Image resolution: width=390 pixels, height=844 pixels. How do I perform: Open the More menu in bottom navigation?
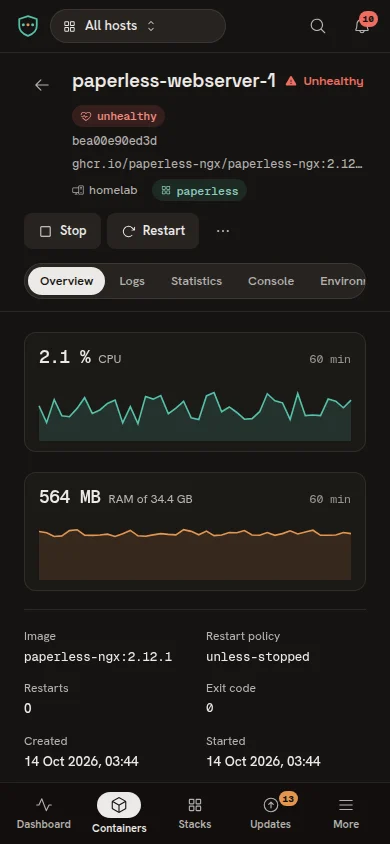click(346, 813)
